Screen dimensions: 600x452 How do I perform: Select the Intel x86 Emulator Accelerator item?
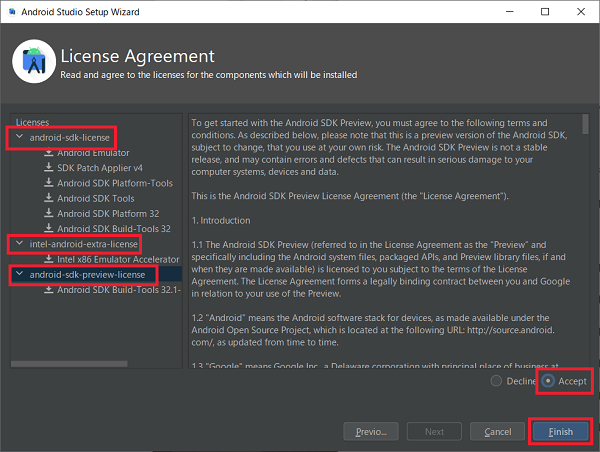[x=118, y=259]
